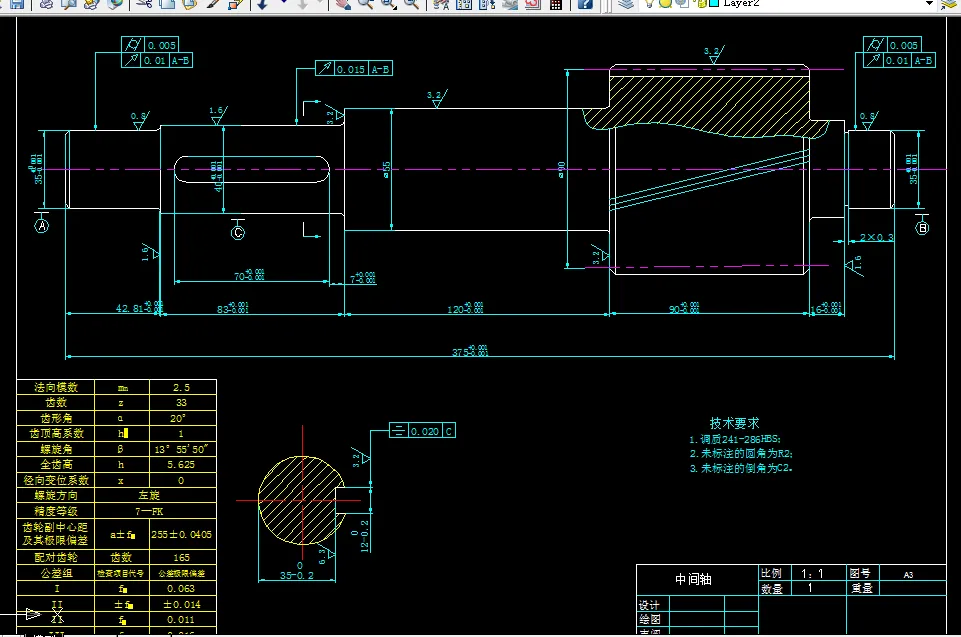This screenshot has width=961, height=637.
Task: Open the Tool Palettes icon
Action: (x=487, y=4)
